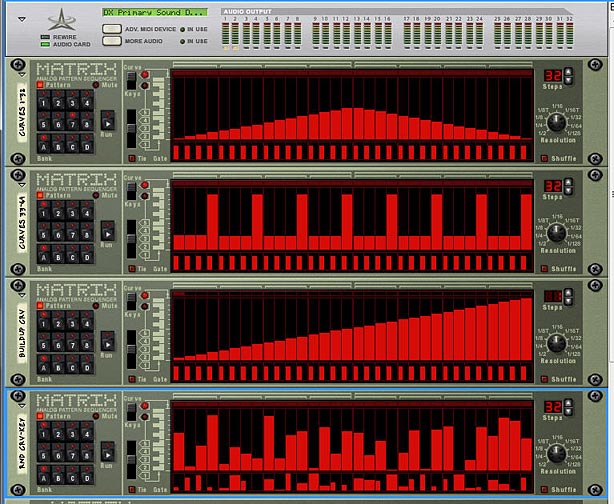The height and width of the screenshot is (504, 614).
Task: Mute the BUILDUP CRV Matrix
Action: 96,306
